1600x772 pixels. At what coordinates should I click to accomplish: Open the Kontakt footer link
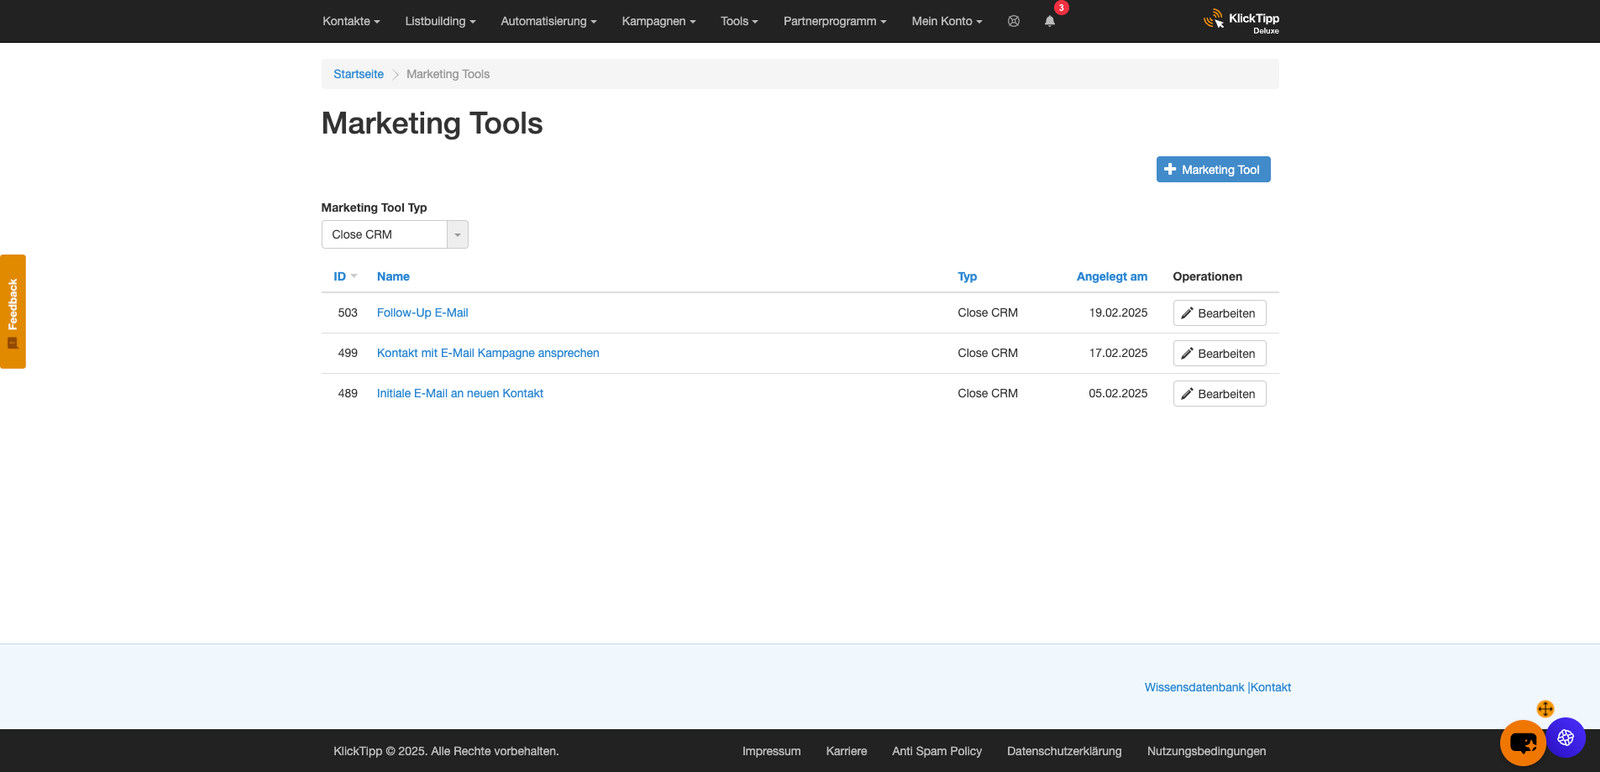pos(1270,687)
